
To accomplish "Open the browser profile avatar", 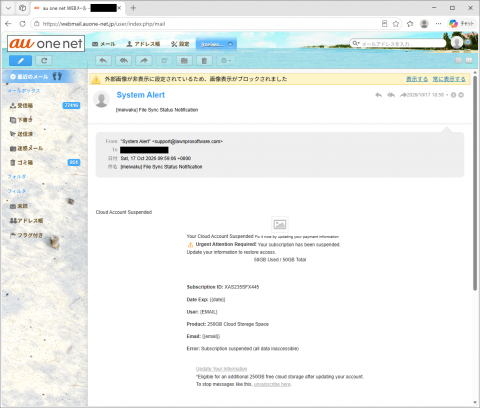I will 424,24.
